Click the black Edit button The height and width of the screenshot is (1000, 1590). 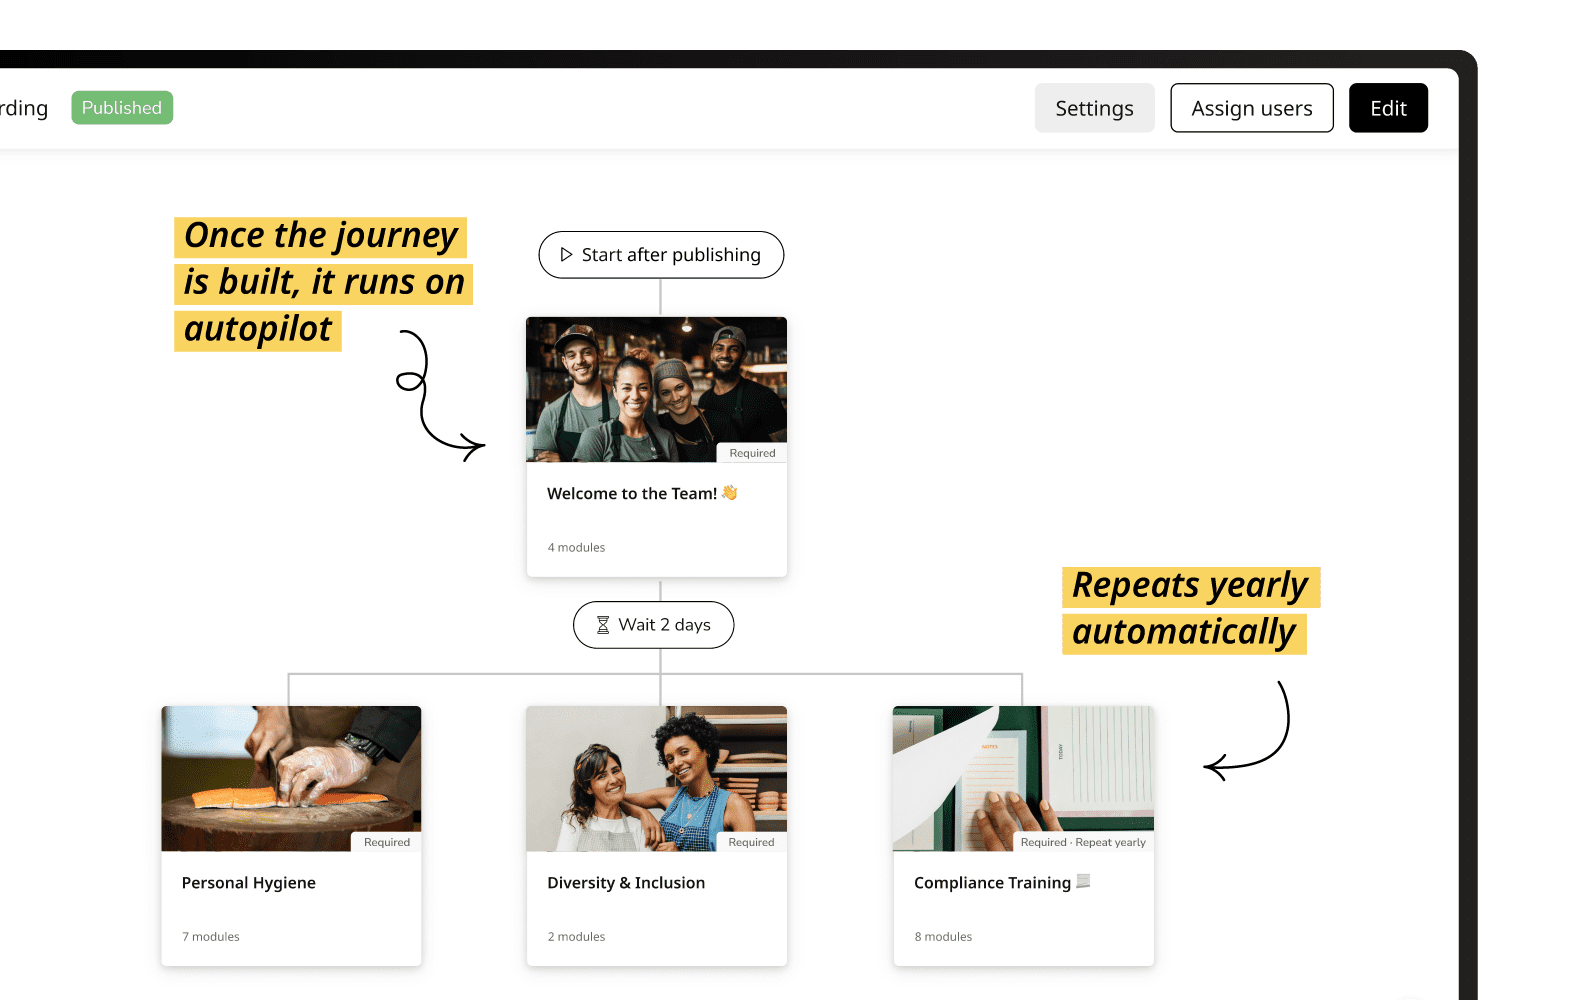point(1388,108)
